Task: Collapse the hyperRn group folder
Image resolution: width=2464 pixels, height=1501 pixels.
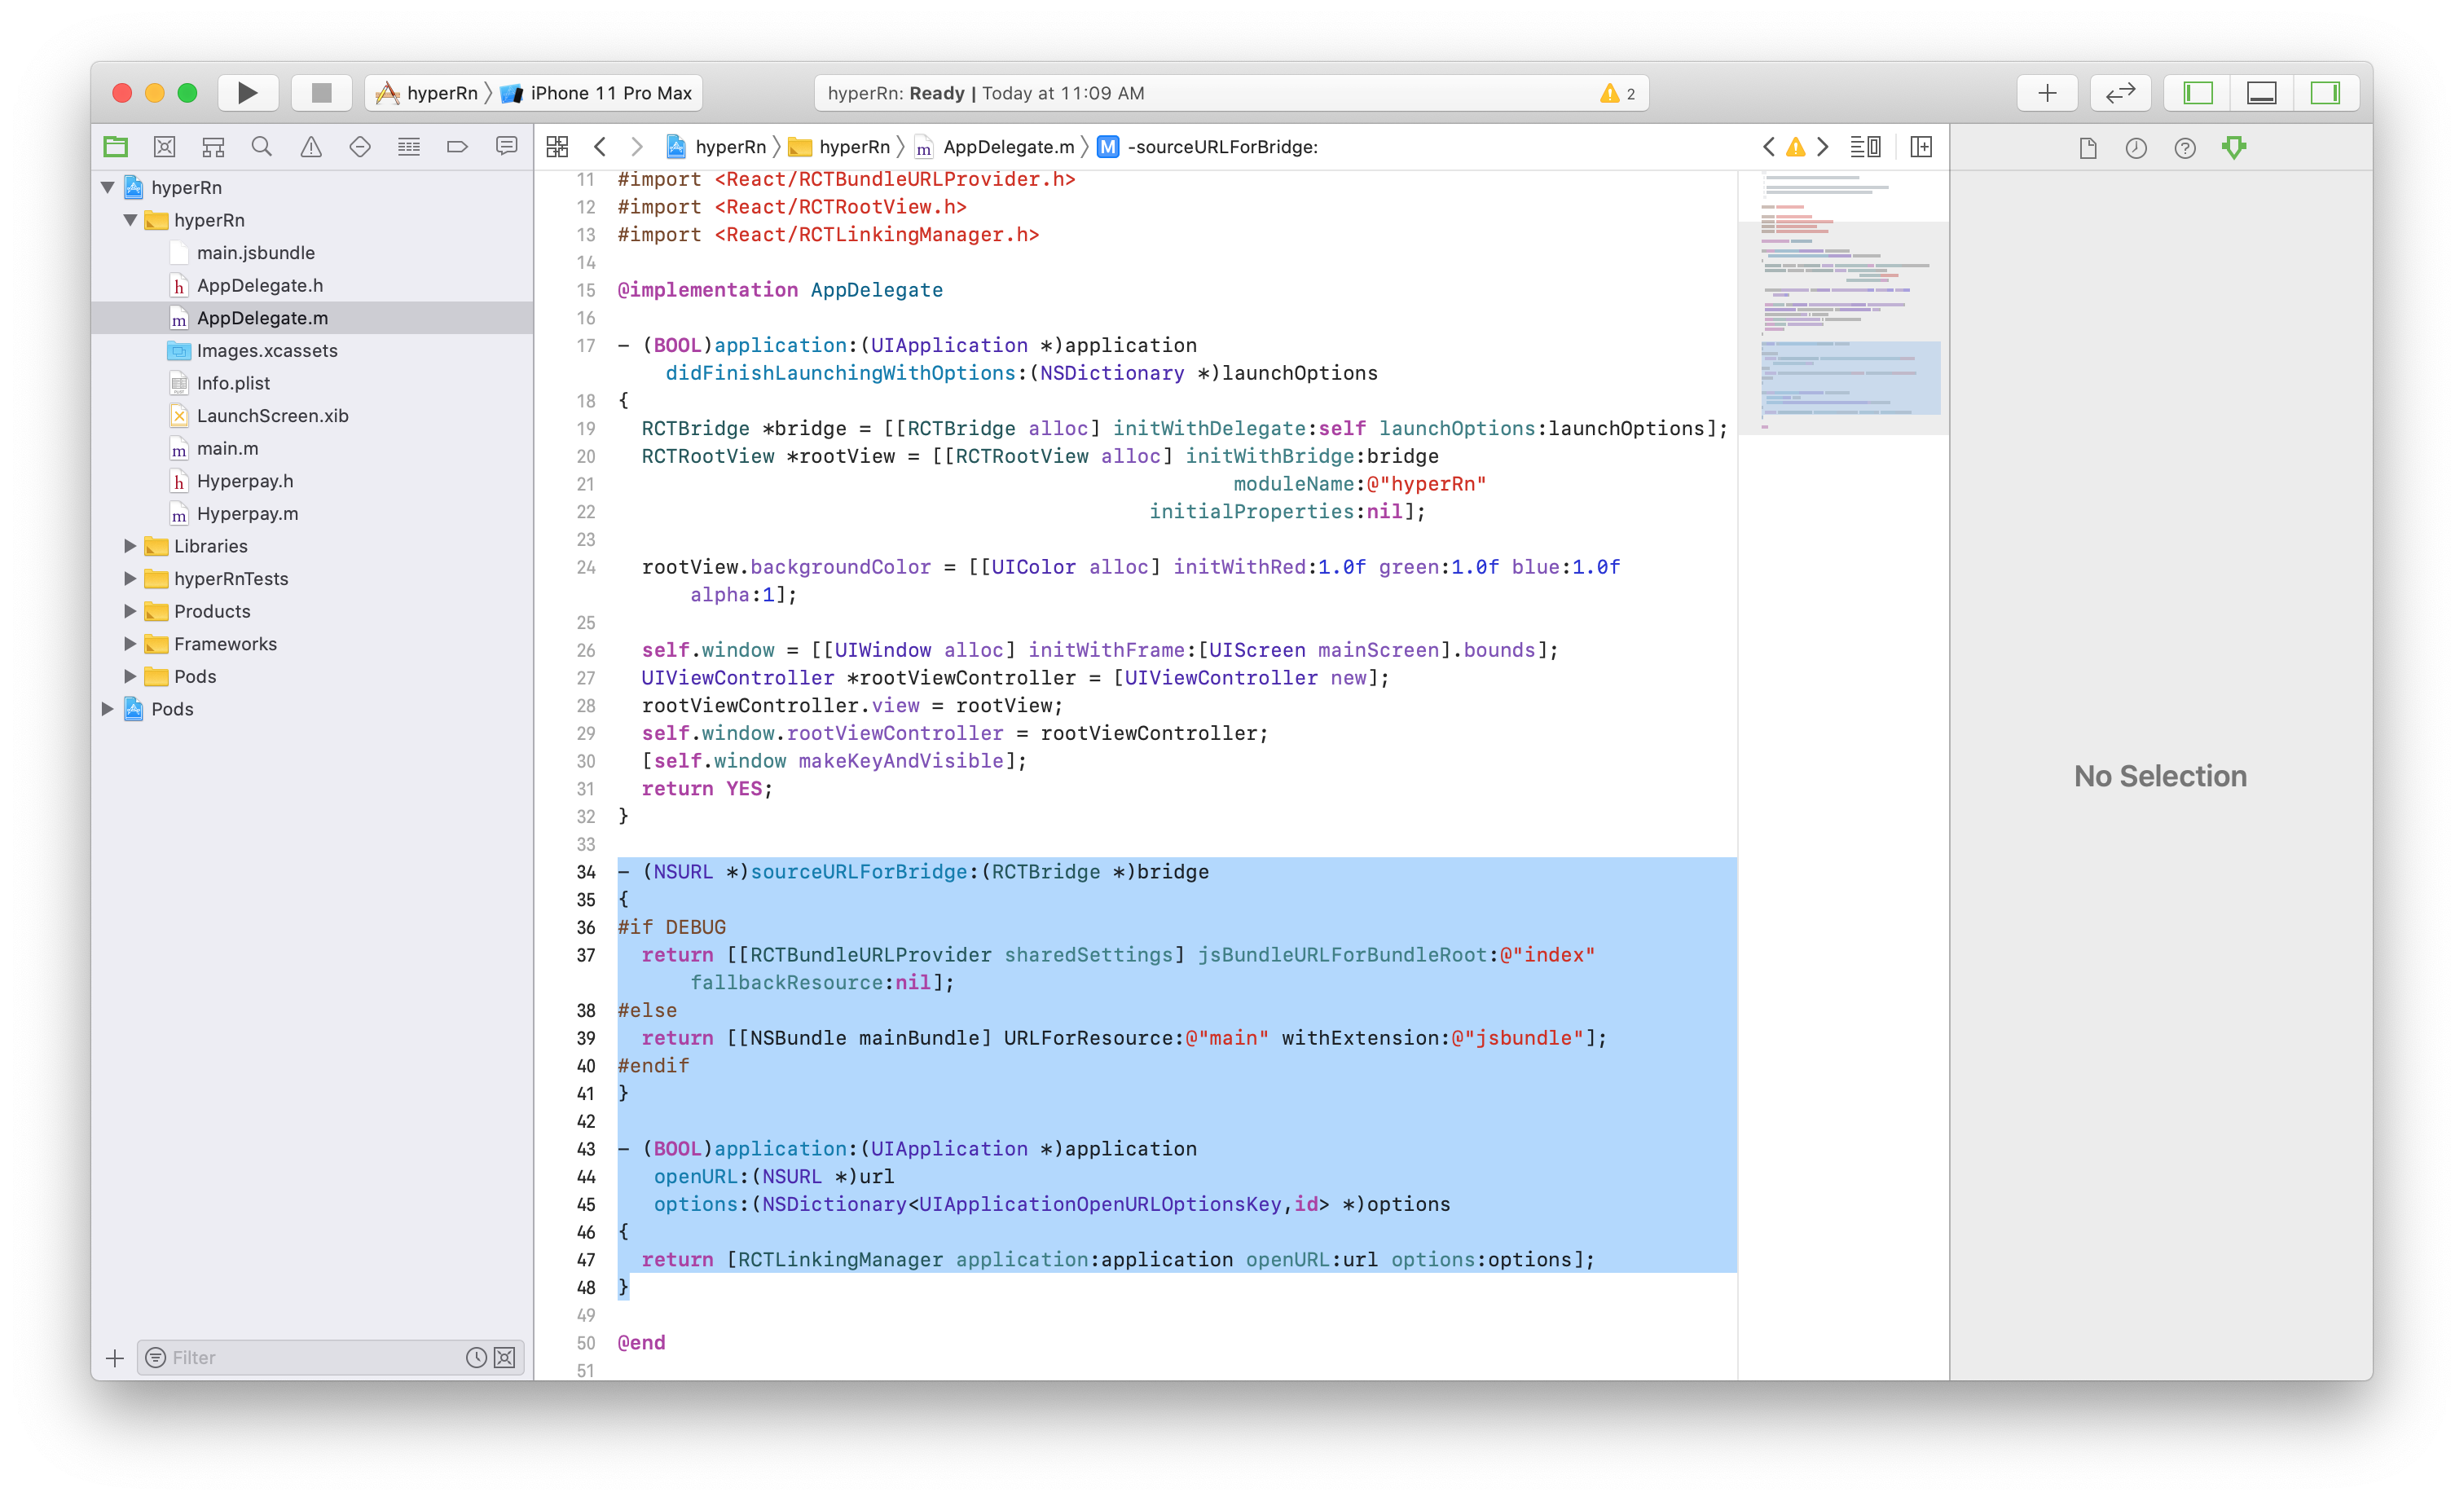Action: click(130, 220)
